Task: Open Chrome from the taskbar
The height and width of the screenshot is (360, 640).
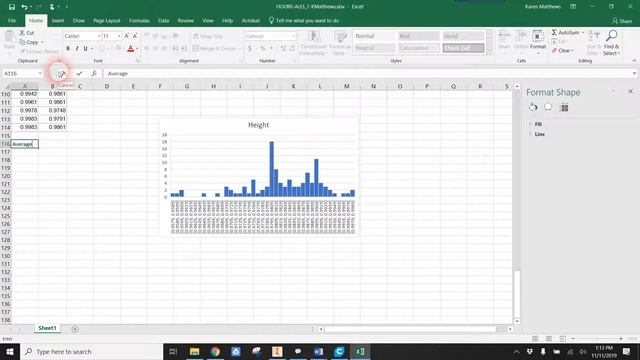Action: click(x=215, y=351)
